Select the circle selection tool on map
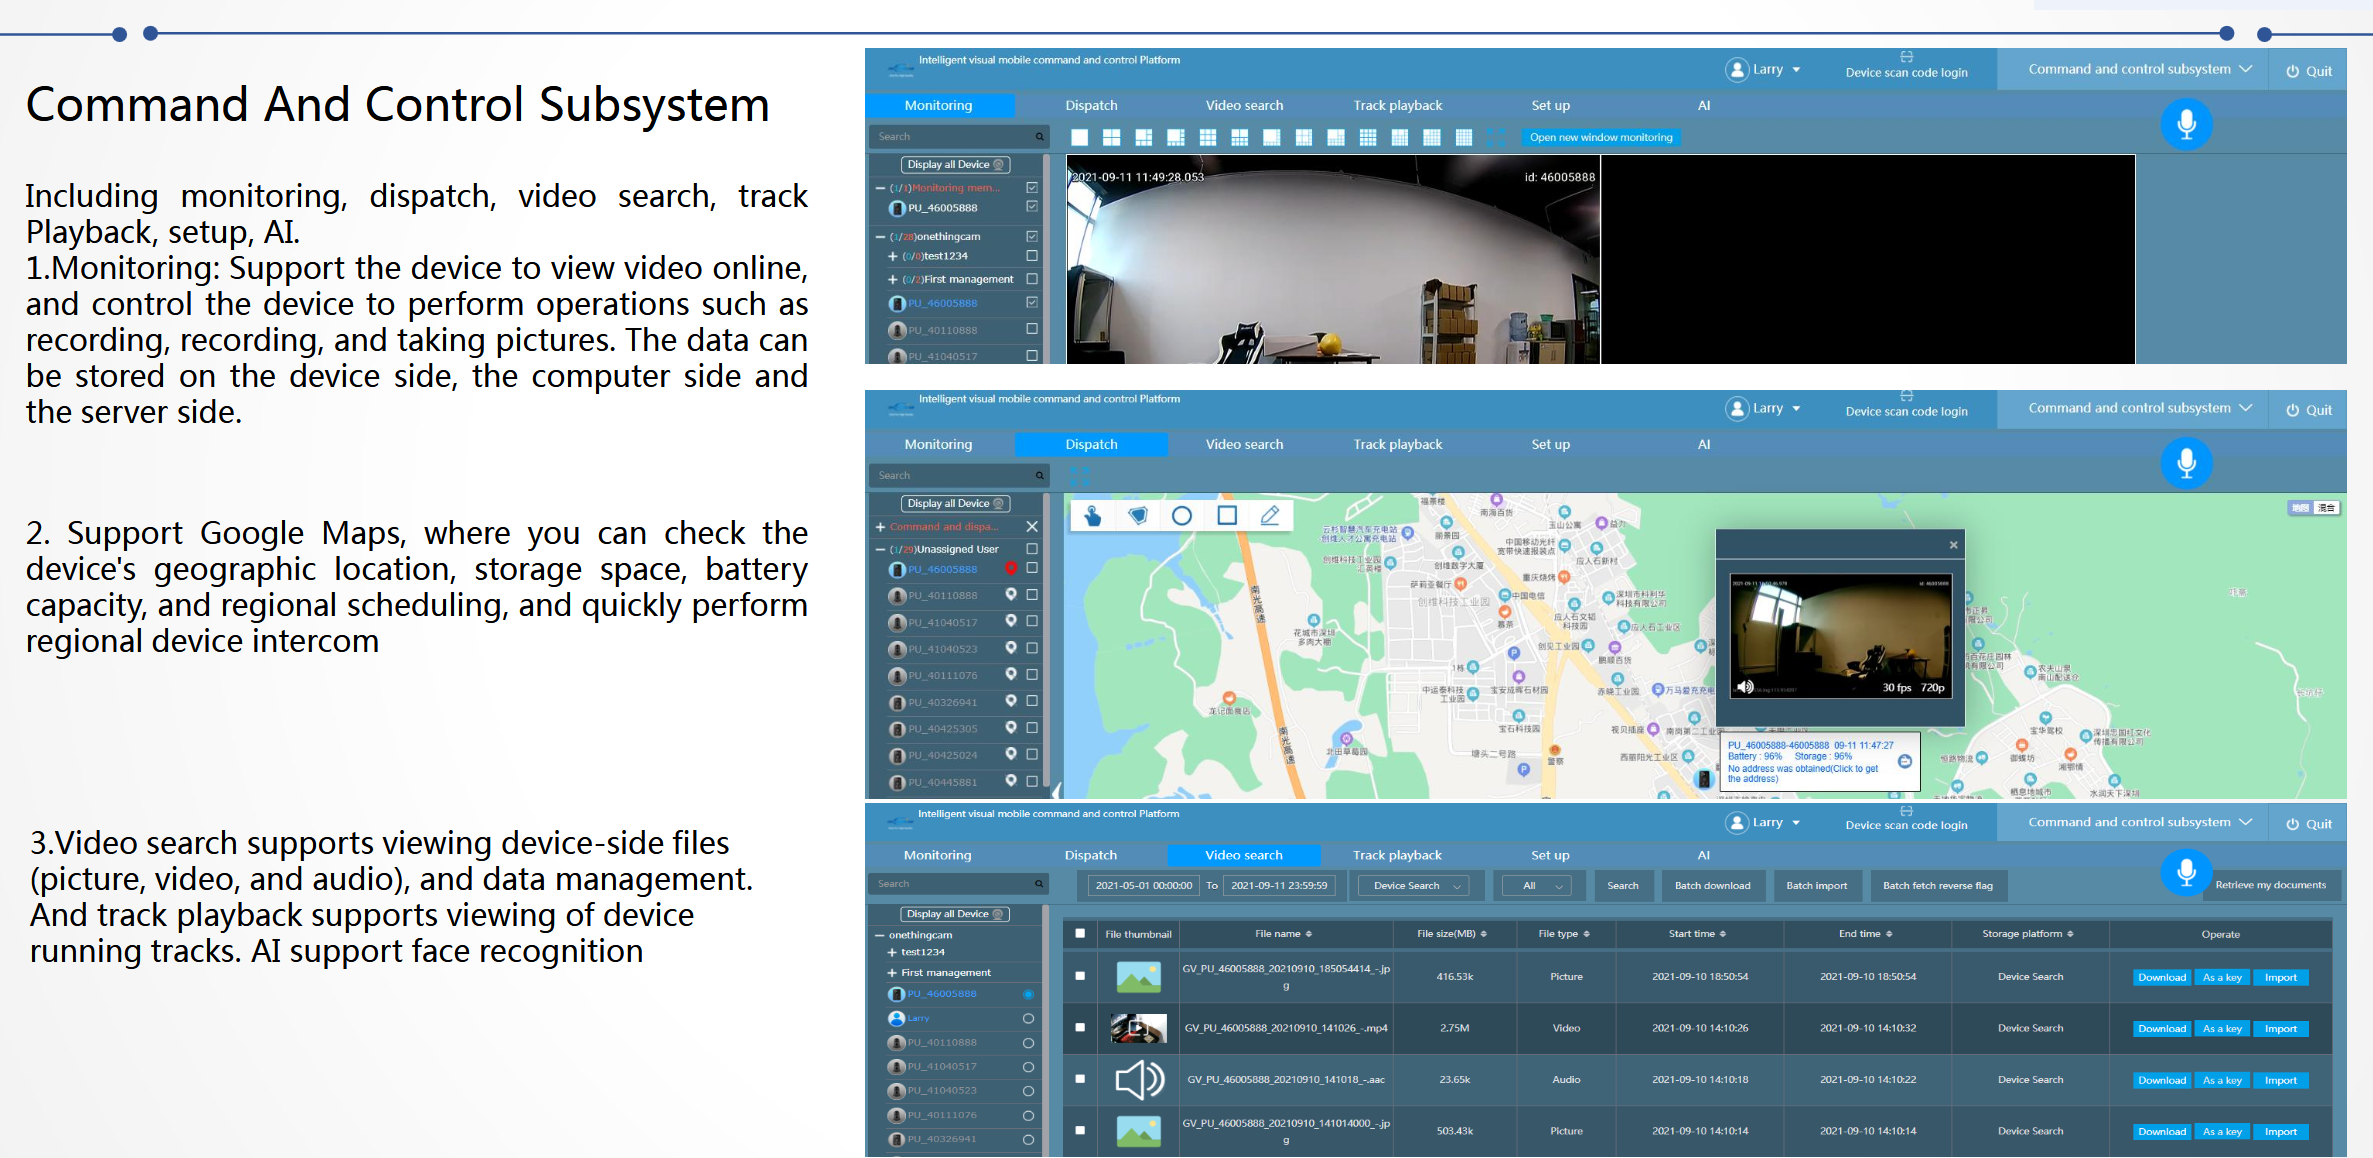2373x1158 pixels. click(1182, 516)
